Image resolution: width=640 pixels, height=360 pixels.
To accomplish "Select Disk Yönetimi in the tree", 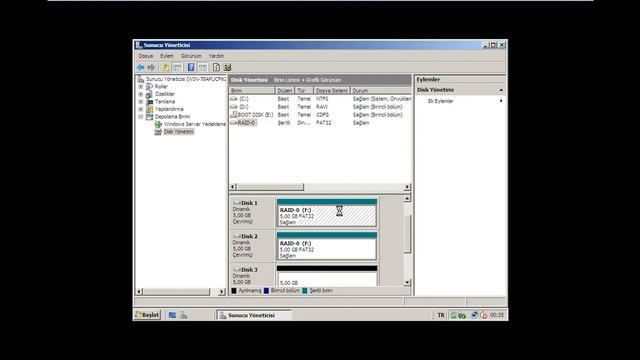I will [178, 132].
